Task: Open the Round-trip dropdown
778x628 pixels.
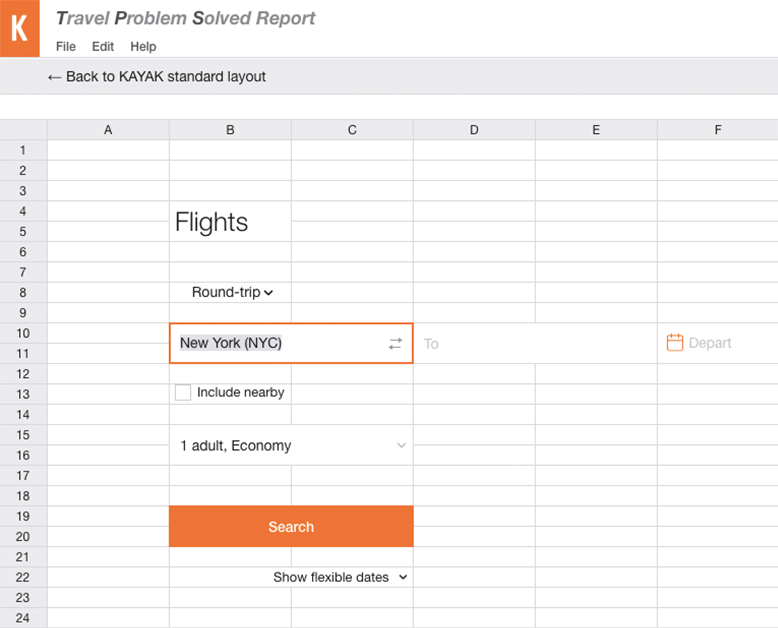Action: [x=232, y=292]
